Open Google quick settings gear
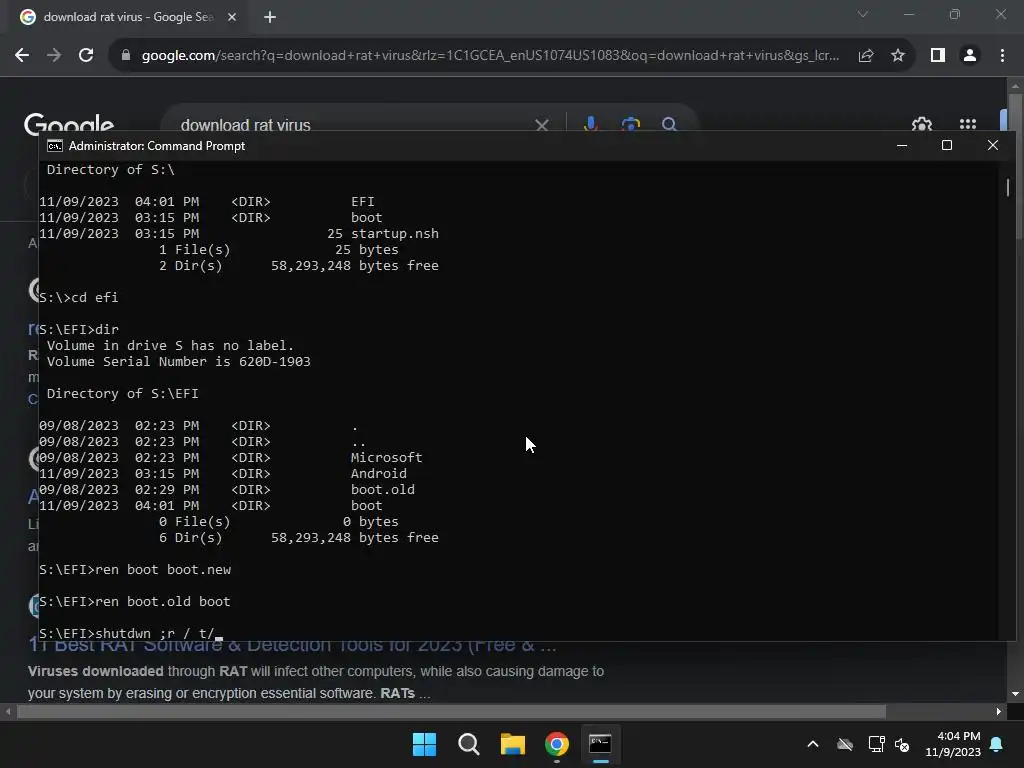1024x768 pixels. click(x=921, y=123)
